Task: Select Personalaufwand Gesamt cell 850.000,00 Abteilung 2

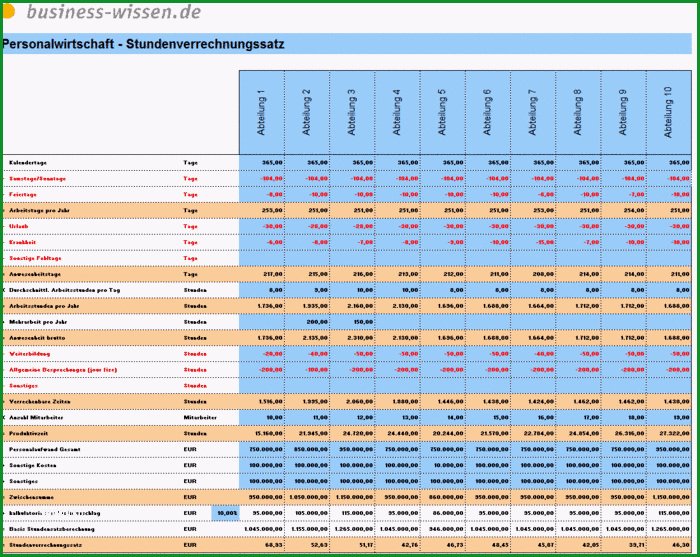Action: (x=307, y=449)
